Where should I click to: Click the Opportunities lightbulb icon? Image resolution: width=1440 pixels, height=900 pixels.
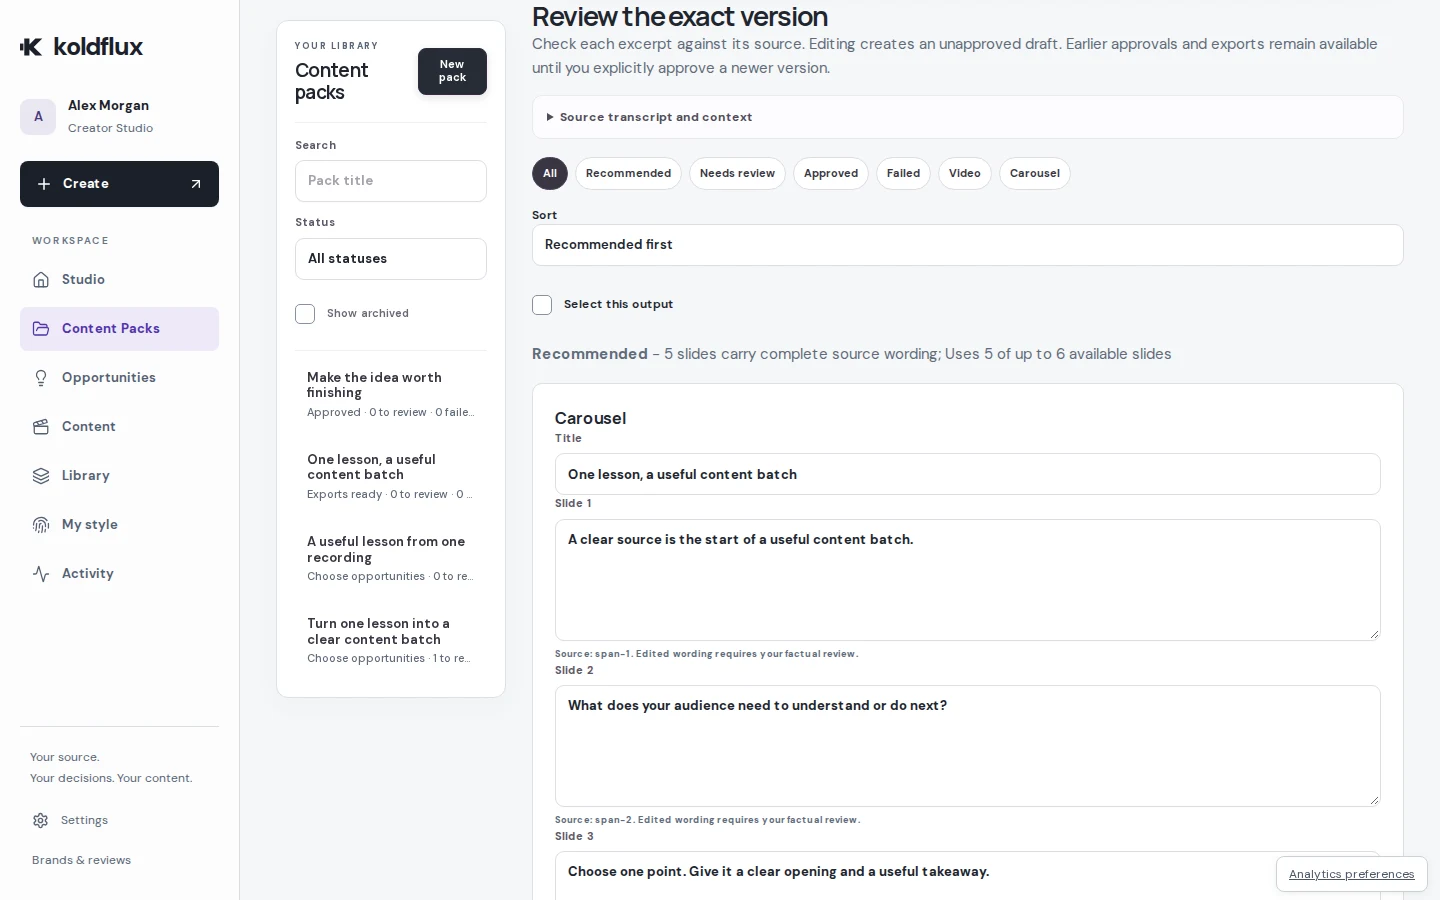click(x=41, y=378)
